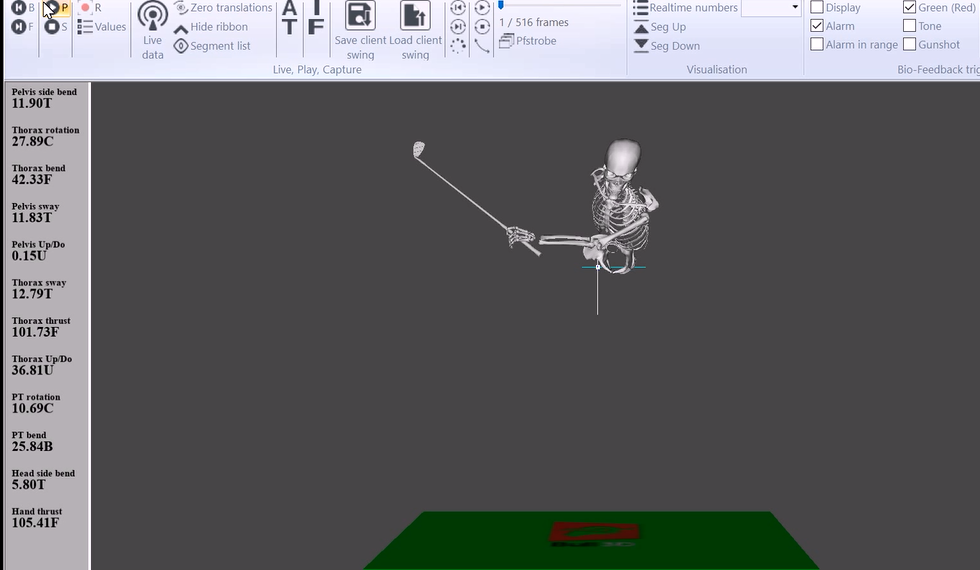Open the Realtime numbers dropdown
The height and width of the screenshot is (570, 980).
(x=795, y=8)
